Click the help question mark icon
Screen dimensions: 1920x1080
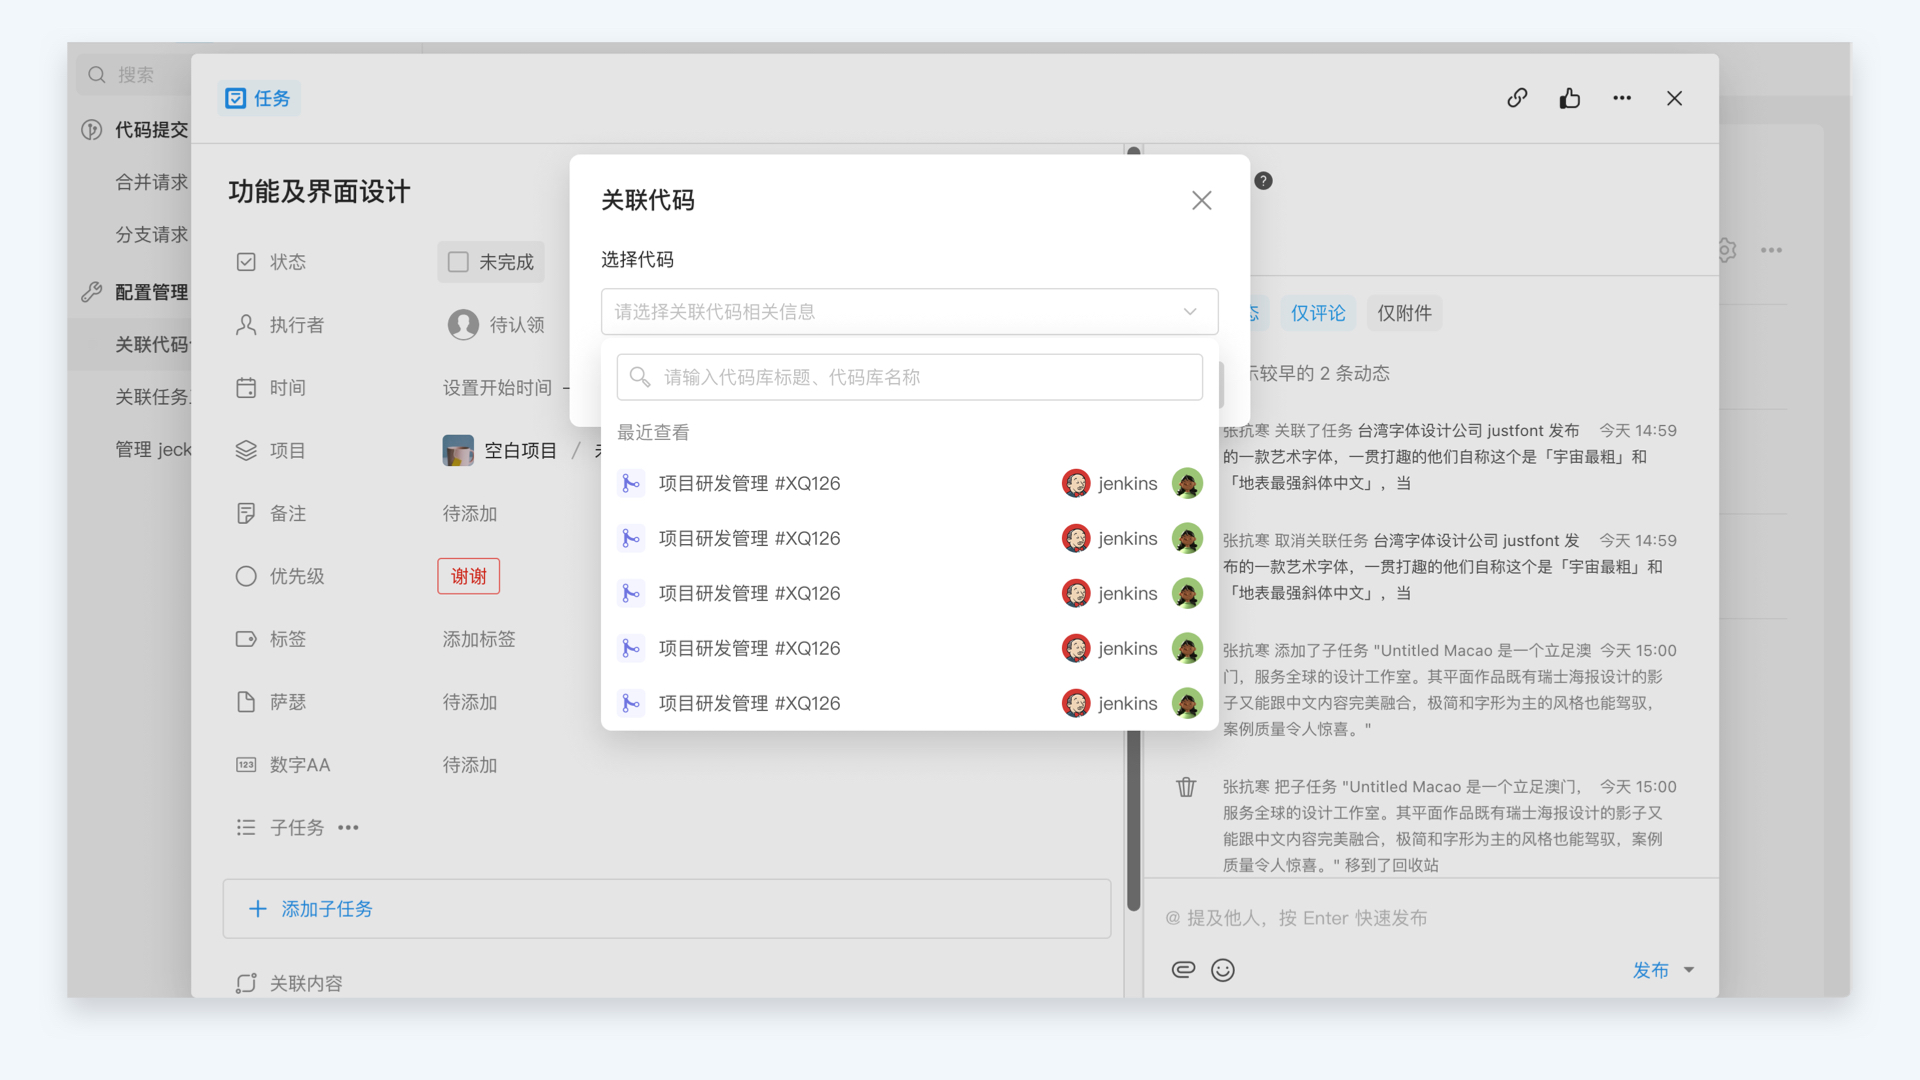coord(1263,181)
